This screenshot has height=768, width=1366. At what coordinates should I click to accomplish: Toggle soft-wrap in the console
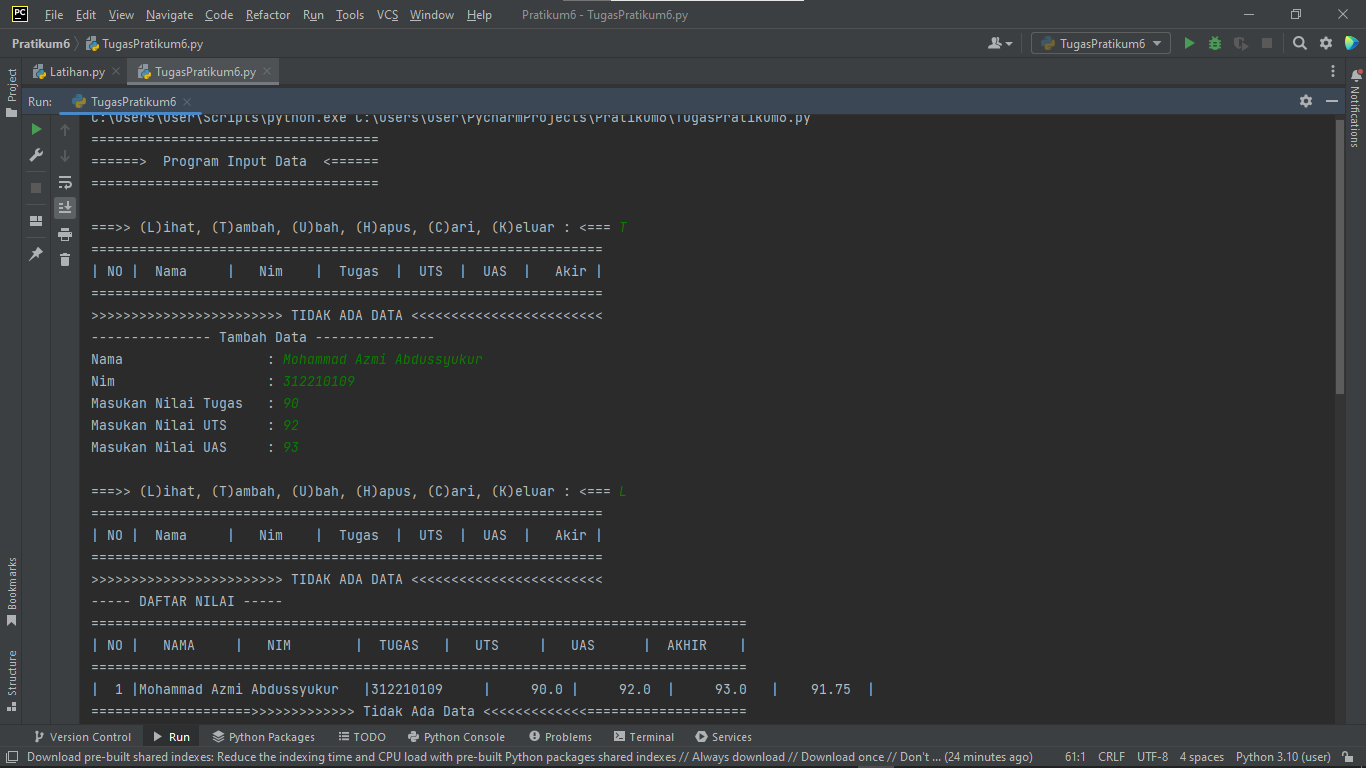(65, 182)
